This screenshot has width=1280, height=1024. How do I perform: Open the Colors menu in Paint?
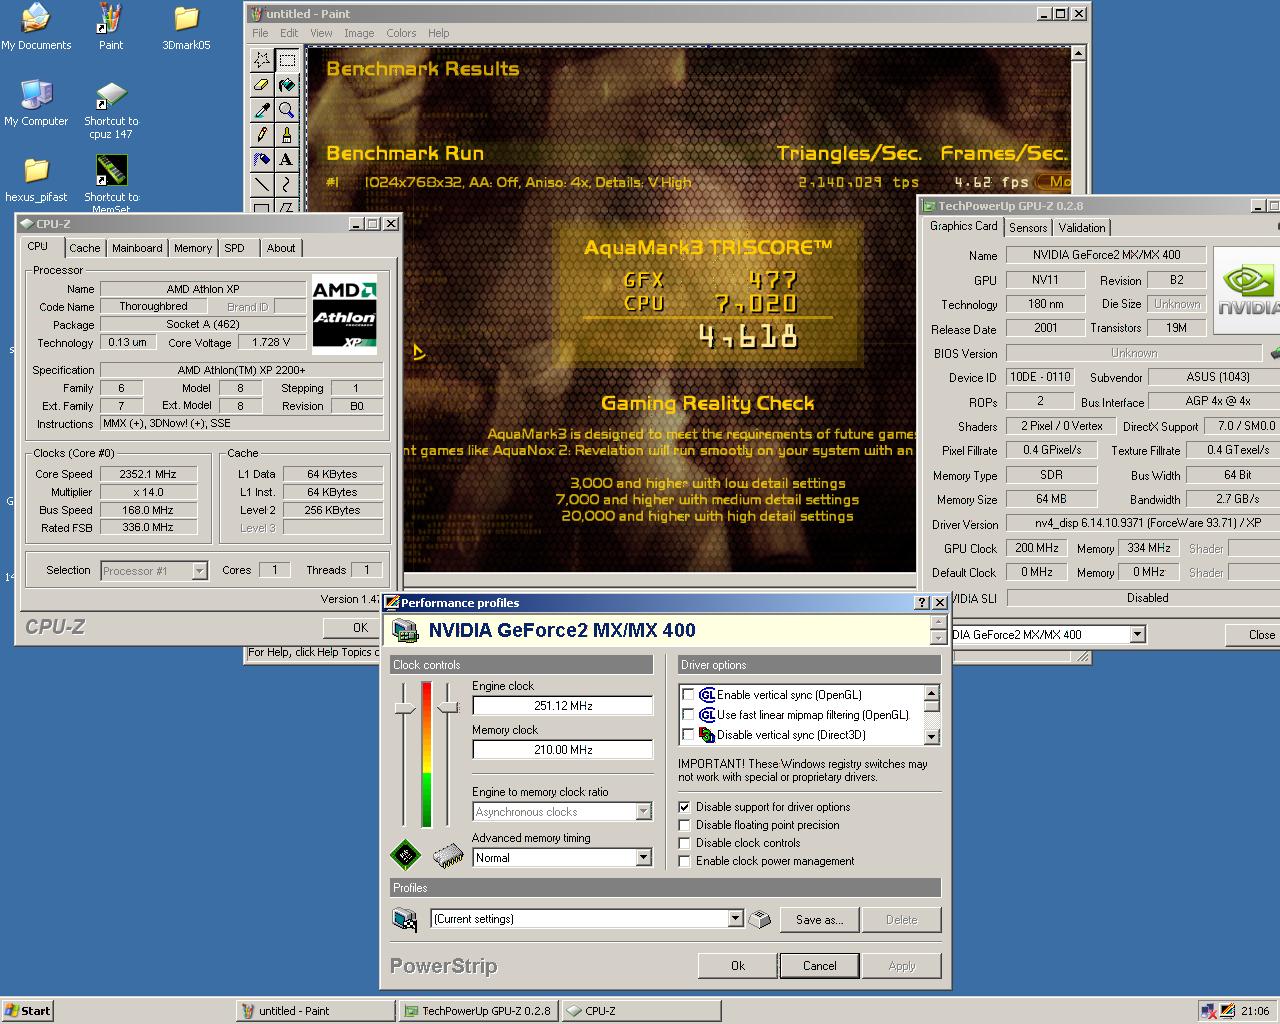401,33
